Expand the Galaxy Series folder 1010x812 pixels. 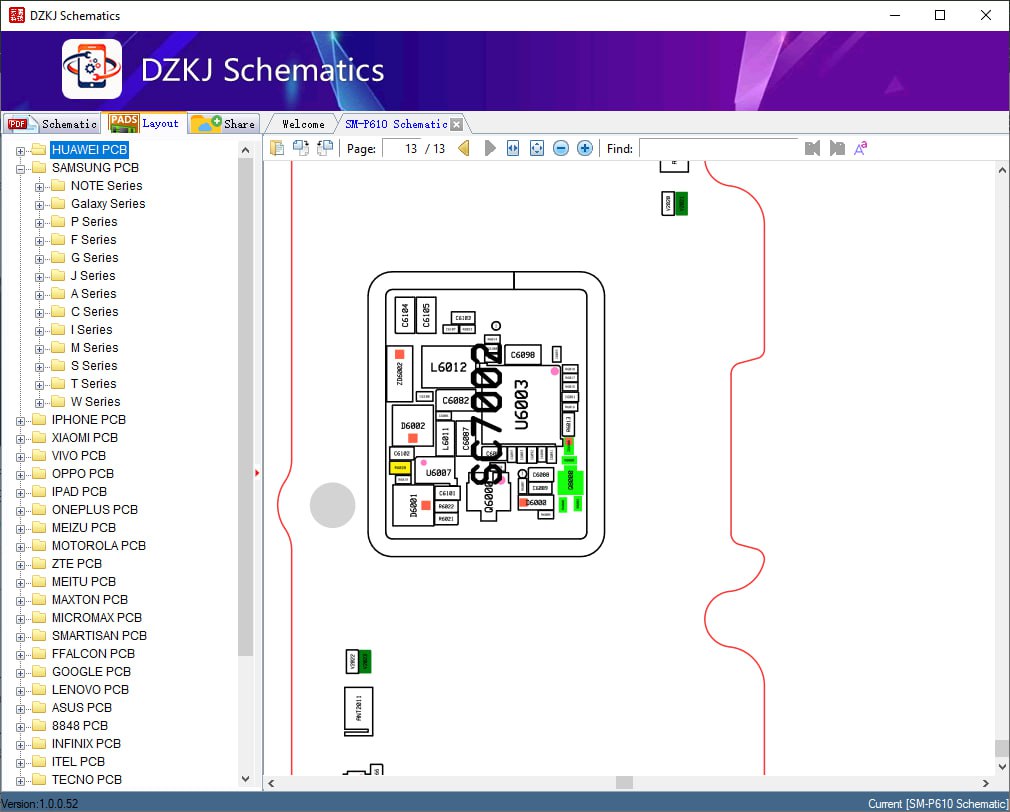pyautogui.click(x=39, y=205)
